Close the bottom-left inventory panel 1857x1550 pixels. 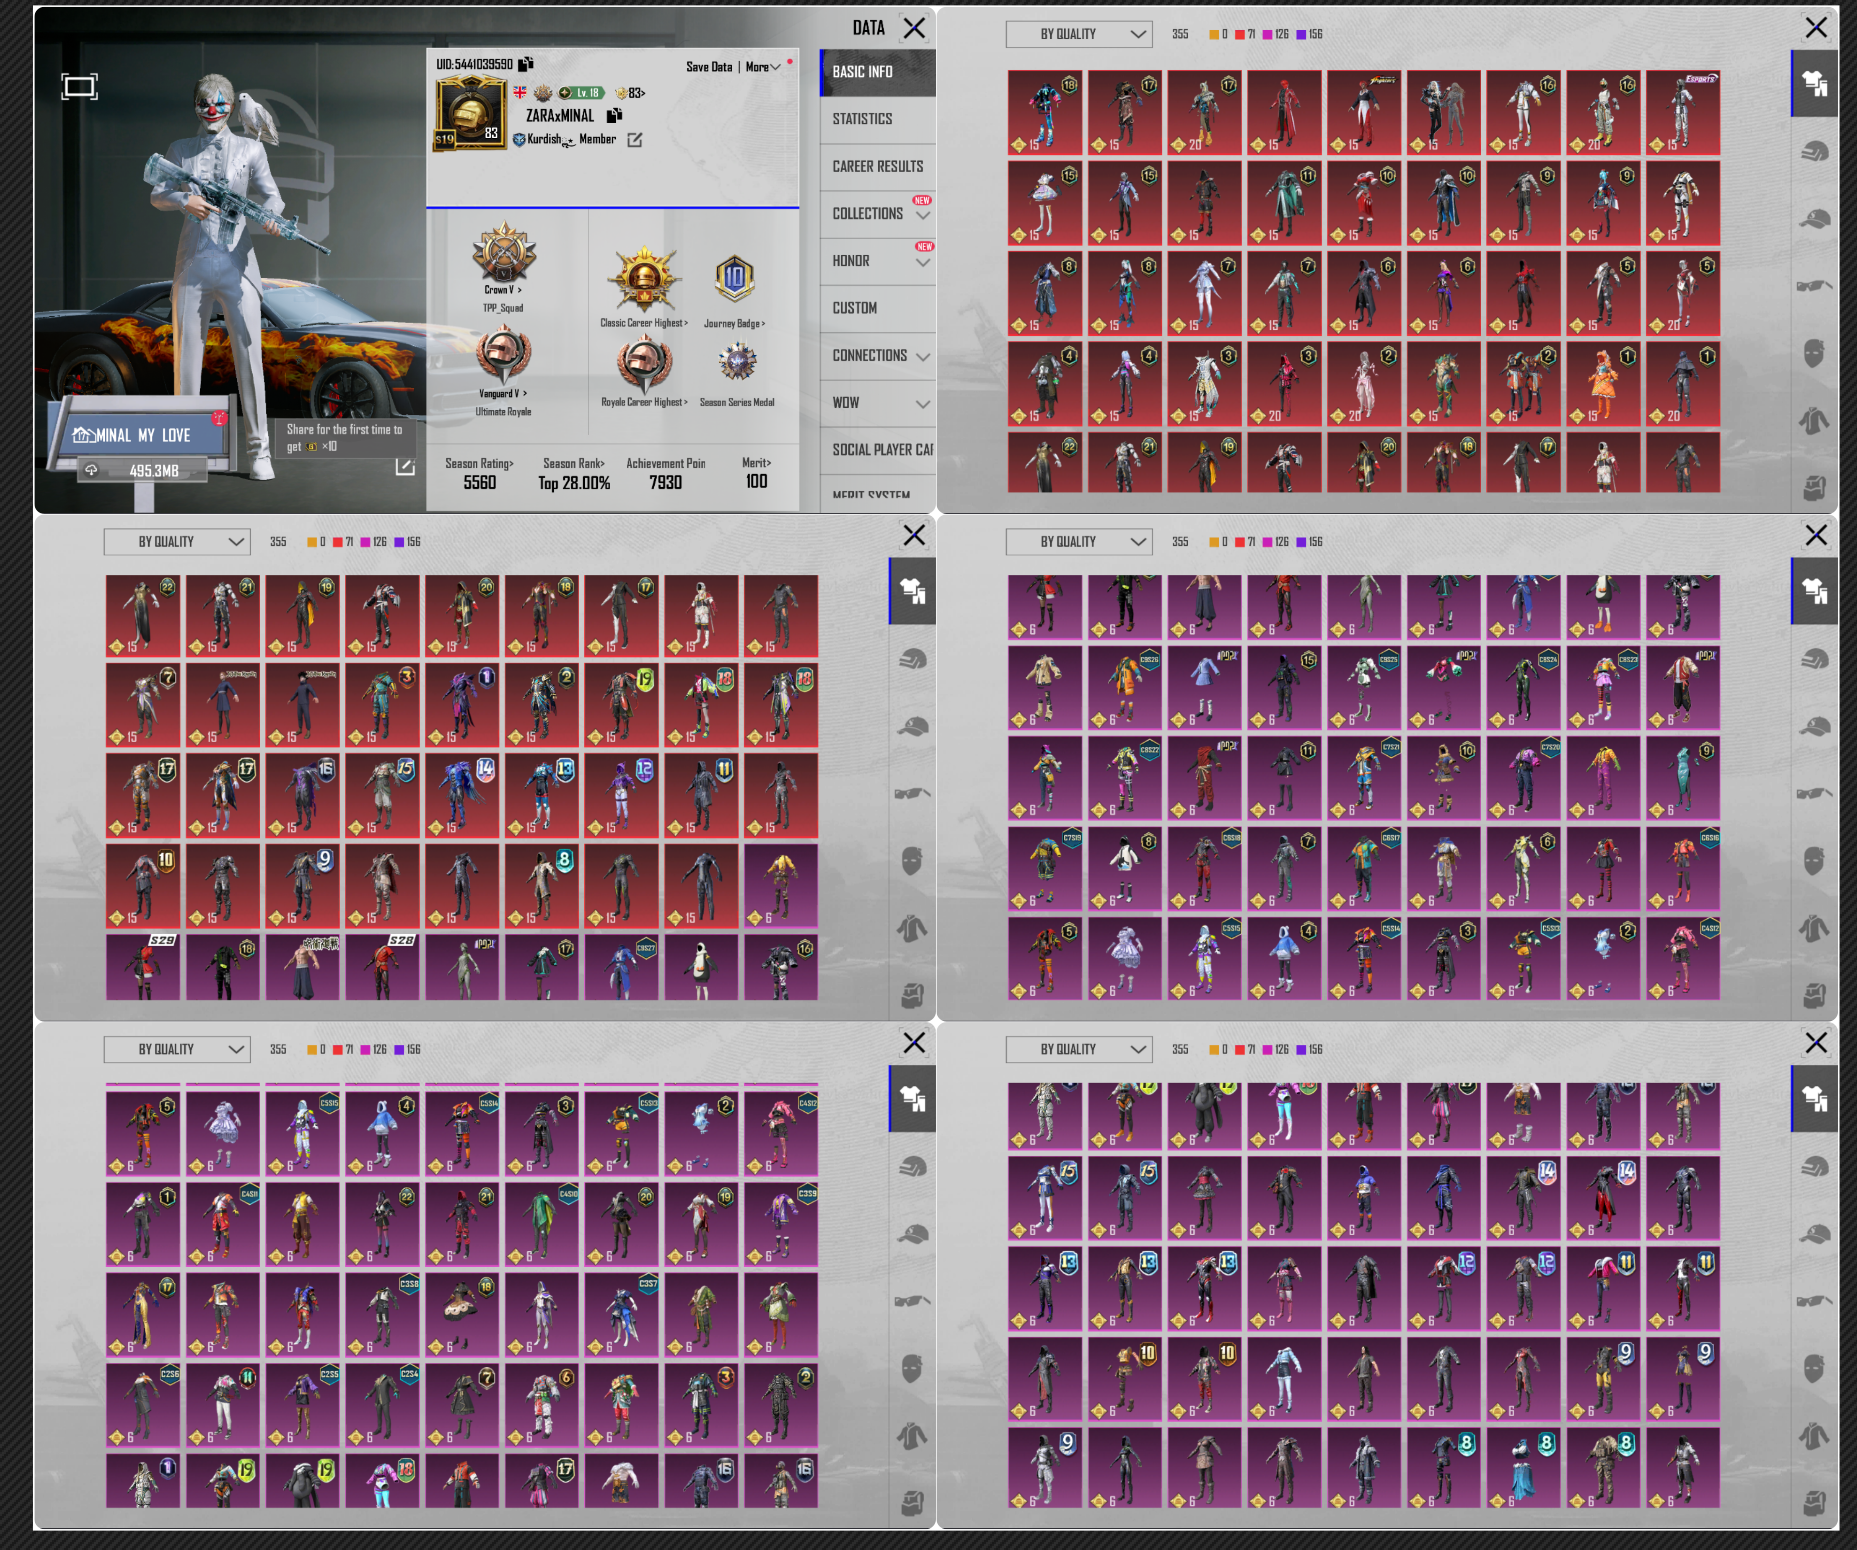[914, 1043]
